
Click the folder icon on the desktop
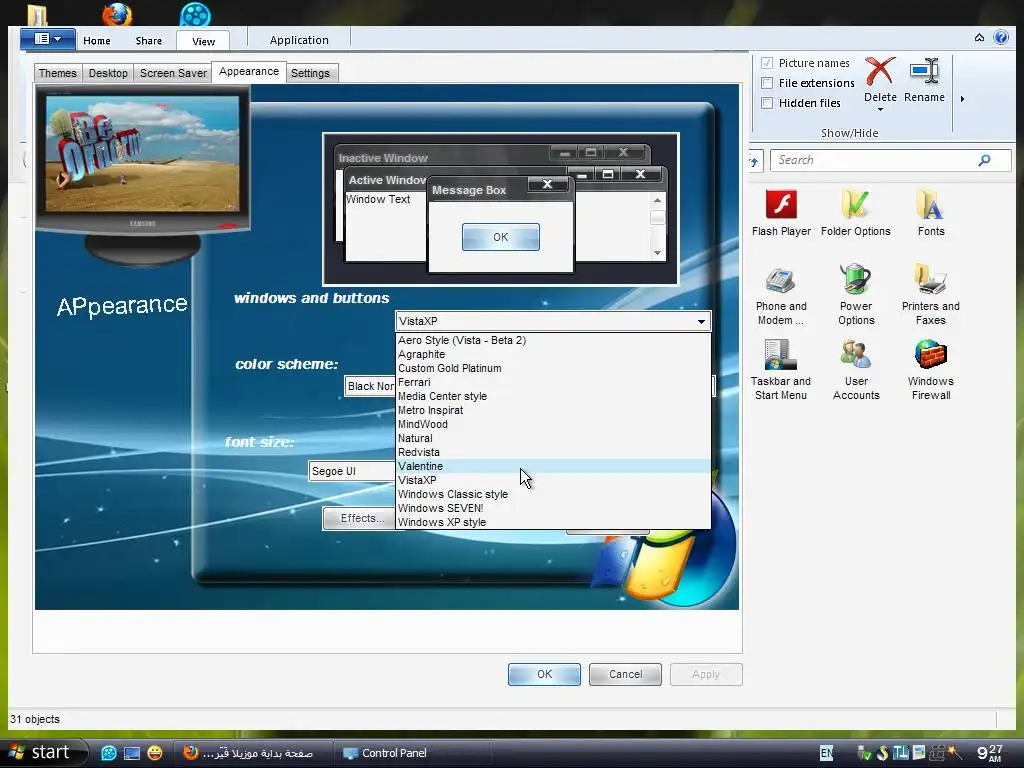pyautogui.click(x=37, y=16)
